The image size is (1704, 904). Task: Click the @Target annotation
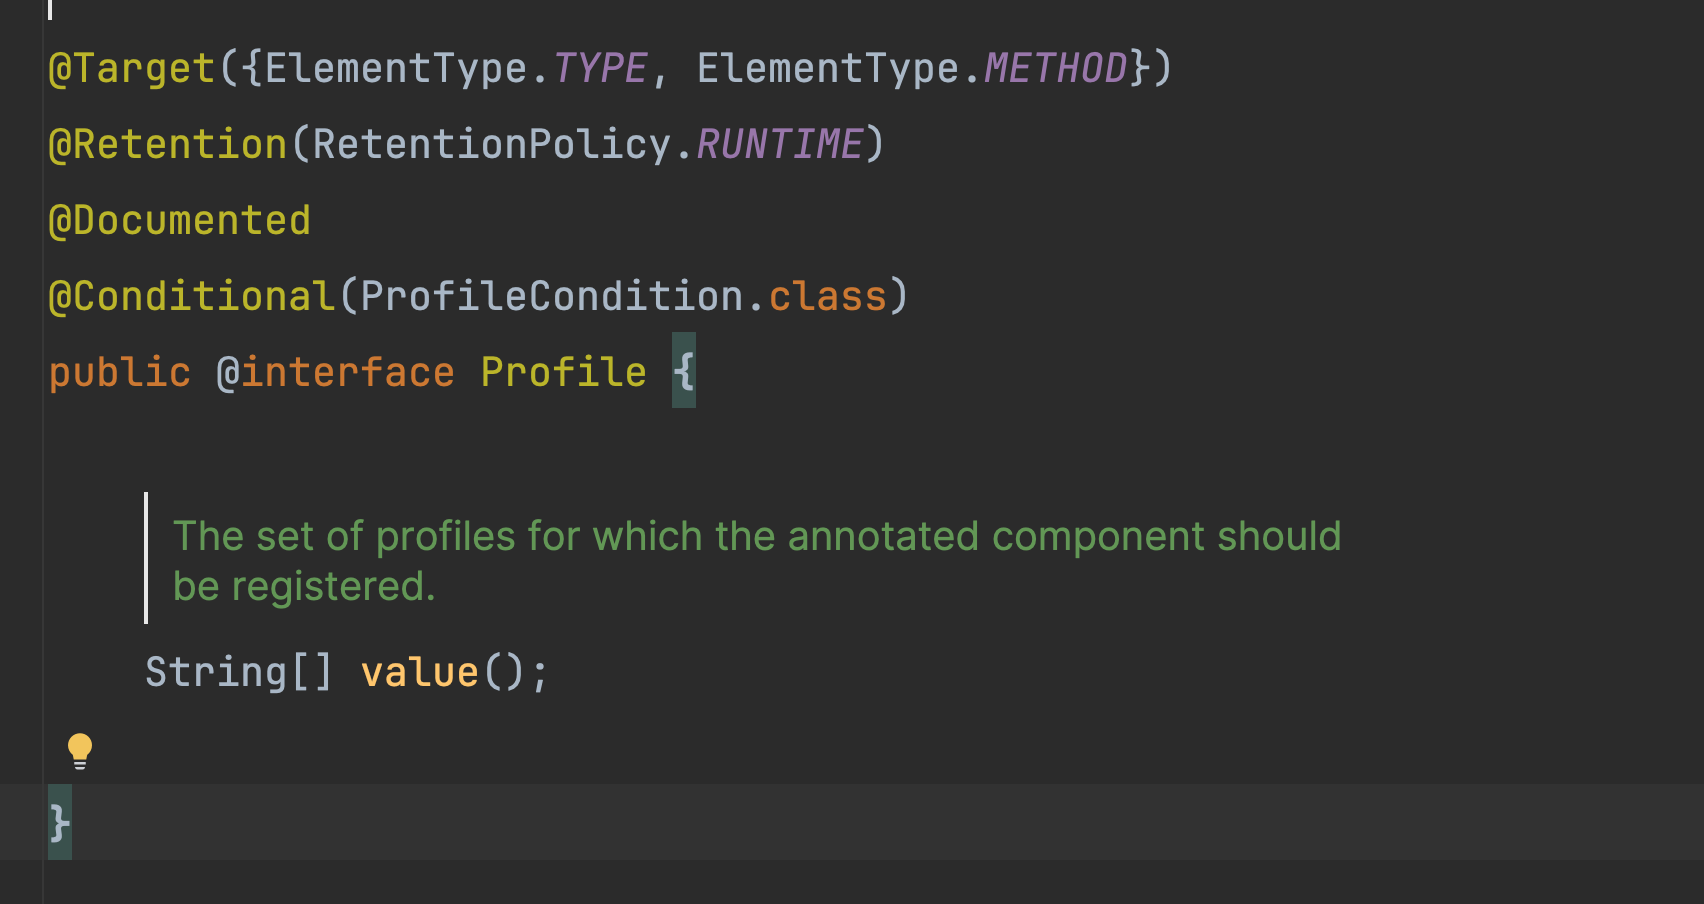coord(132,69)
